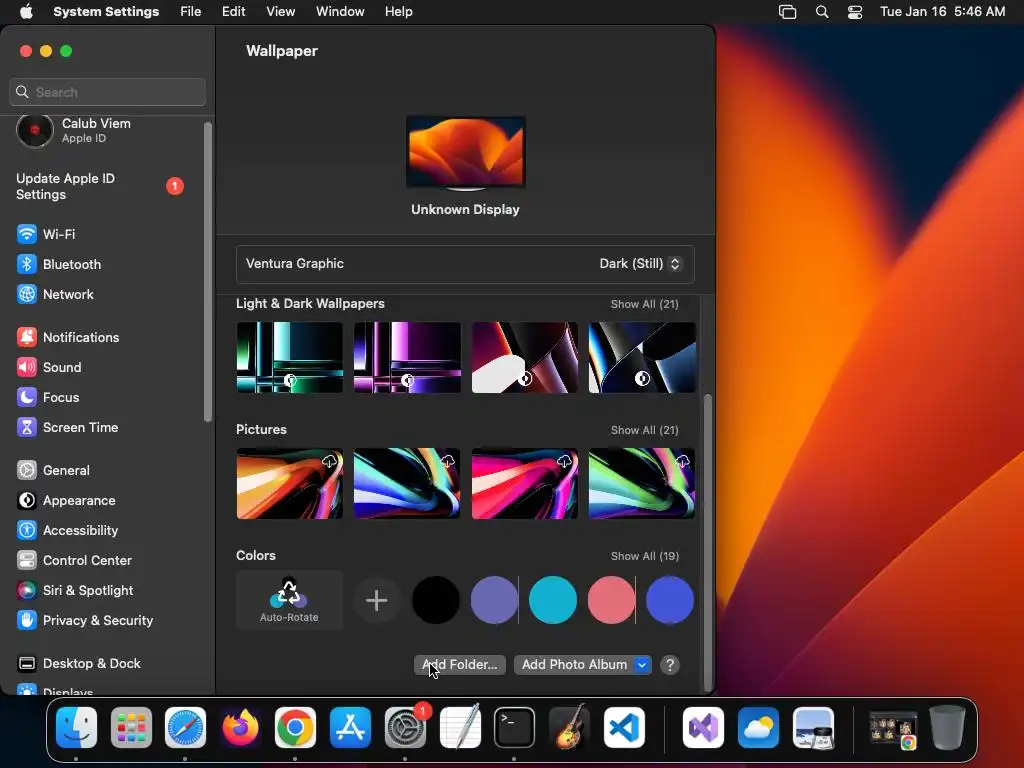
Task: Open Control Center in menu bar
Action: pos(855,12)
